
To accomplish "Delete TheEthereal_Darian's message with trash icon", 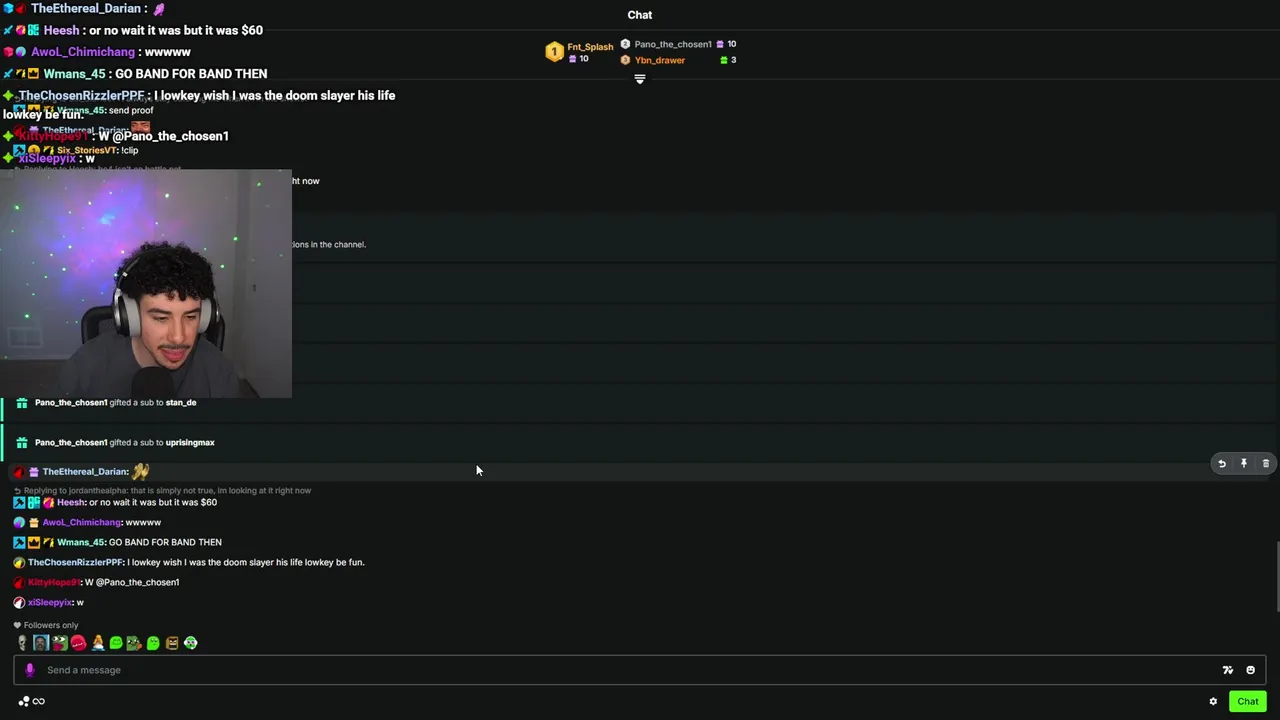I will point(1266,464).
